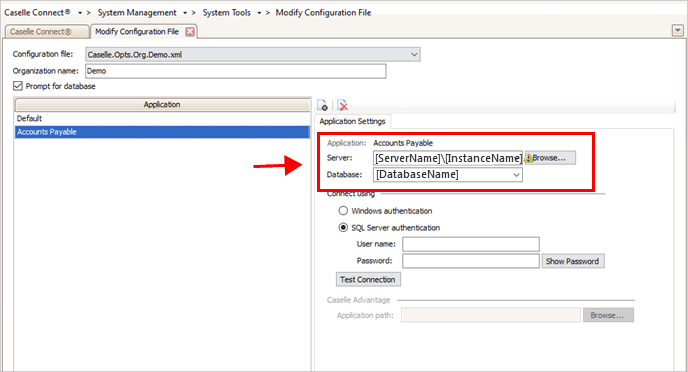Screen dimensions: 688x372
Task: Open the Application Settings tab
Action: point(352,121)
